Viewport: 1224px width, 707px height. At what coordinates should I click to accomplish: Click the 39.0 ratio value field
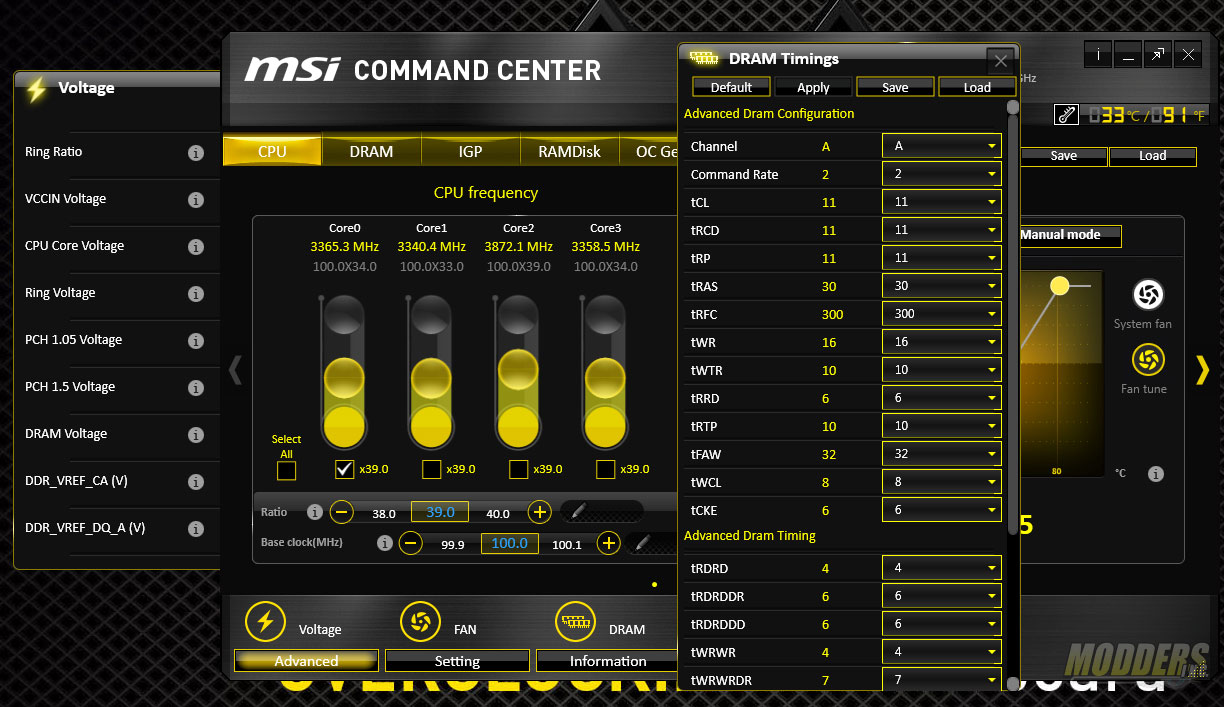[440, 512]
